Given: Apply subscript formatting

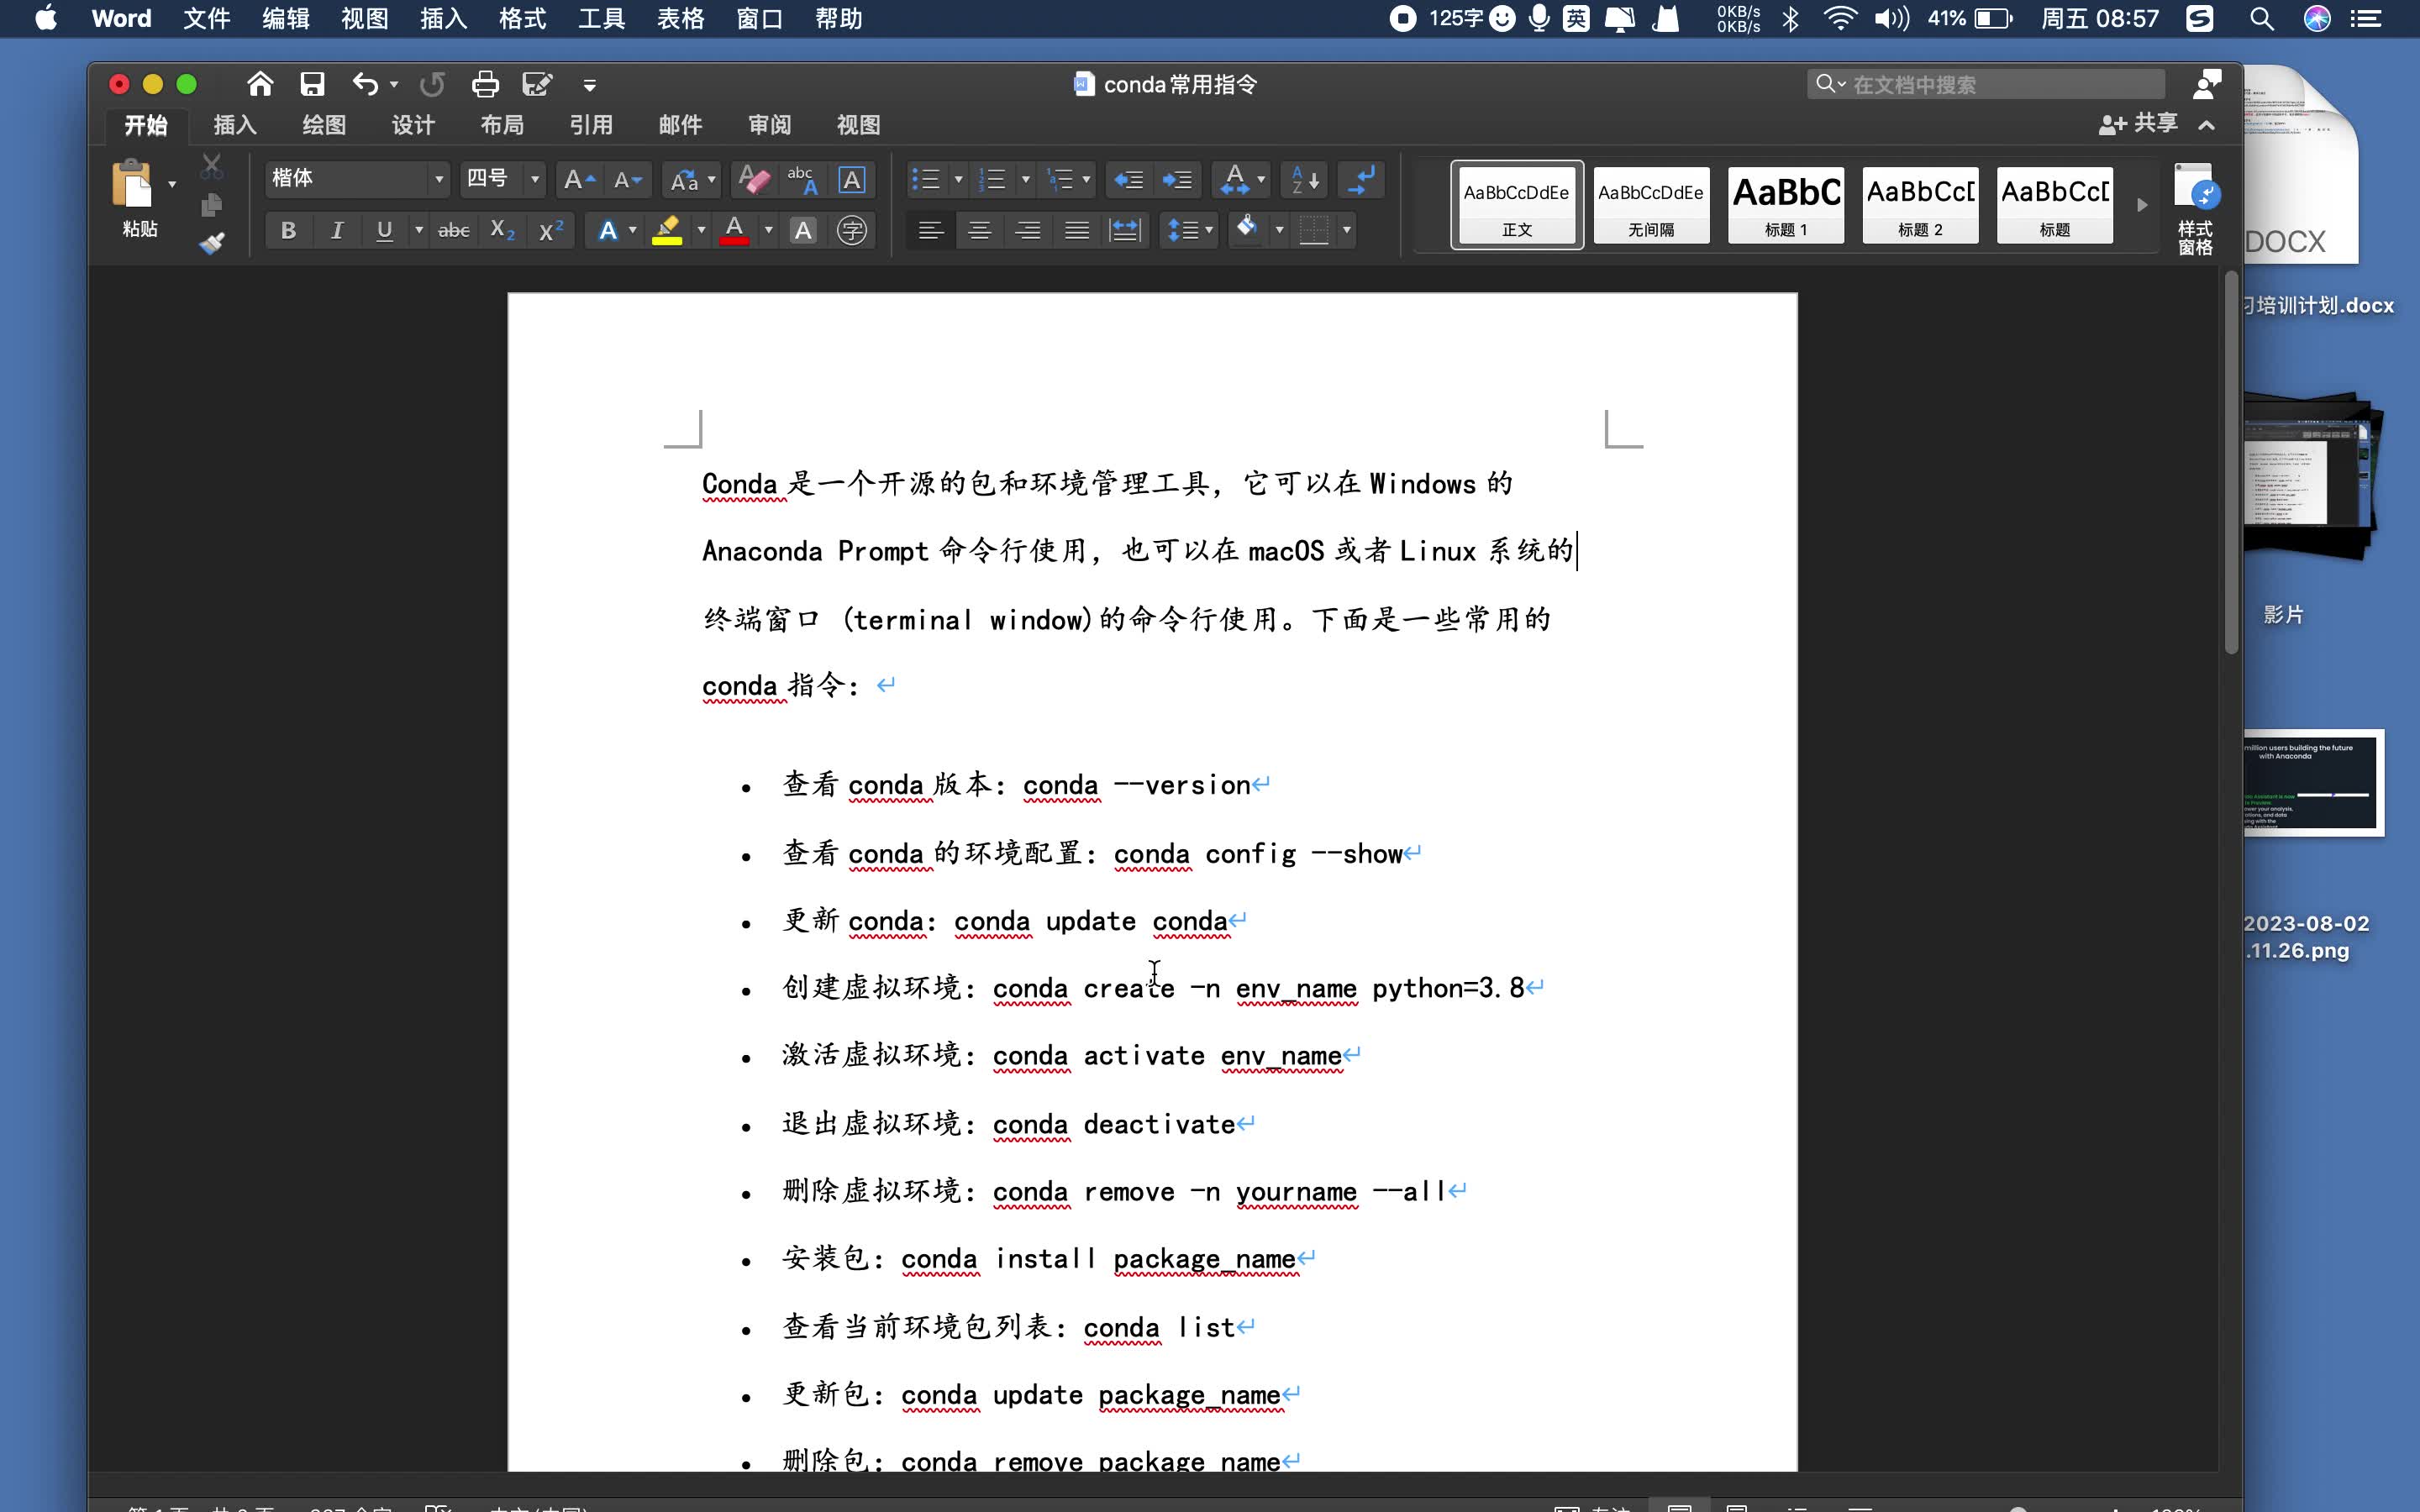Looking at the screenshot, I should (x=501, y=230).
